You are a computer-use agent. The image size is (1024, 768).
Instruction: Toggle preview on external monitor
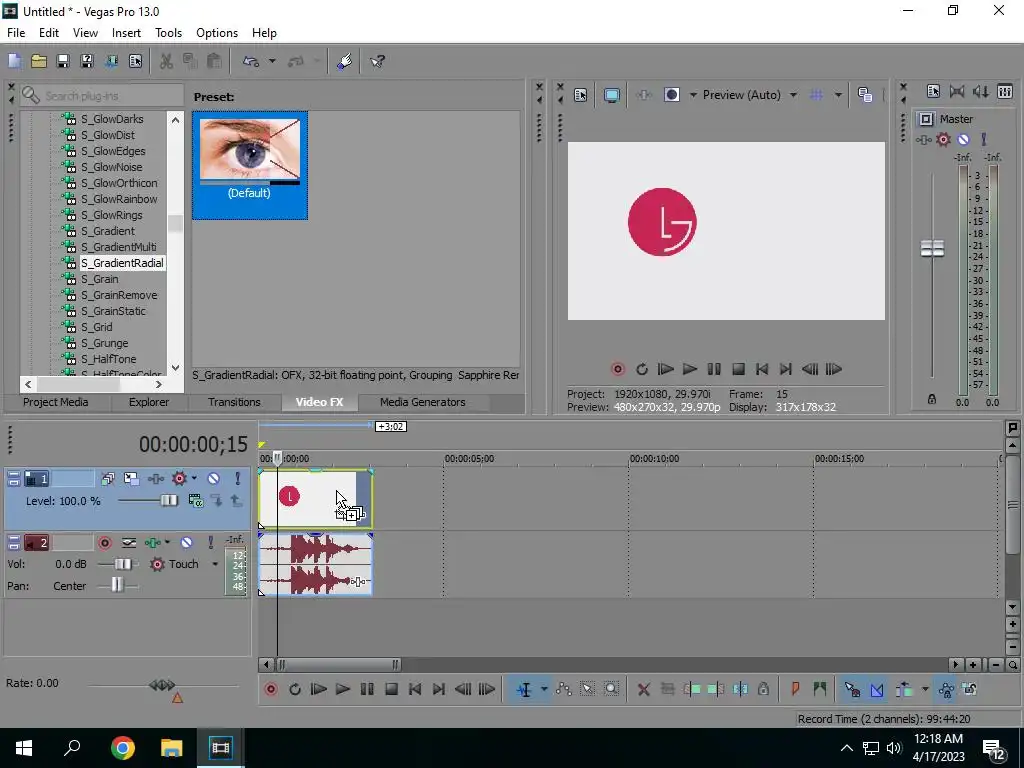tap(612, 95)
